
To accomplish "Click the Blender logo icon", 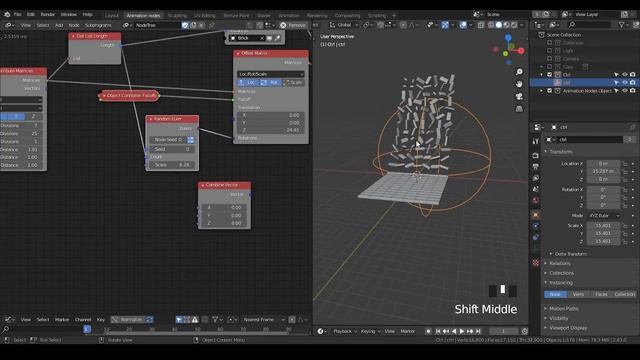I will pos(7,14).
